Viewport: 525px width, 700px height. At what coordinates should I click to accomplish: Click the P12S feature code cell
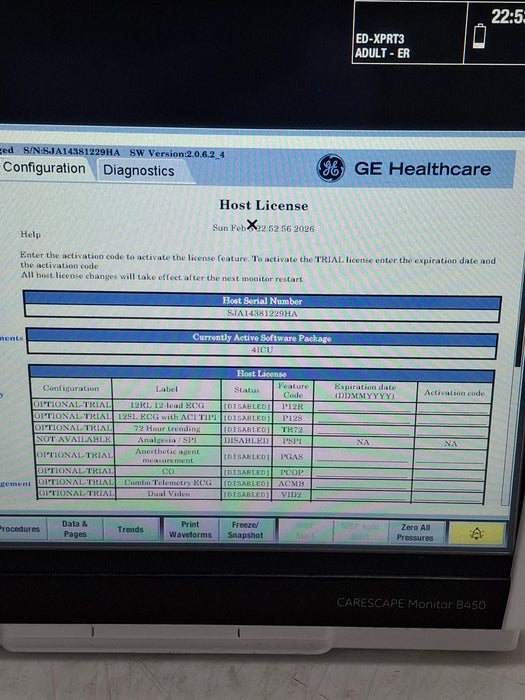tap(292, 418)
